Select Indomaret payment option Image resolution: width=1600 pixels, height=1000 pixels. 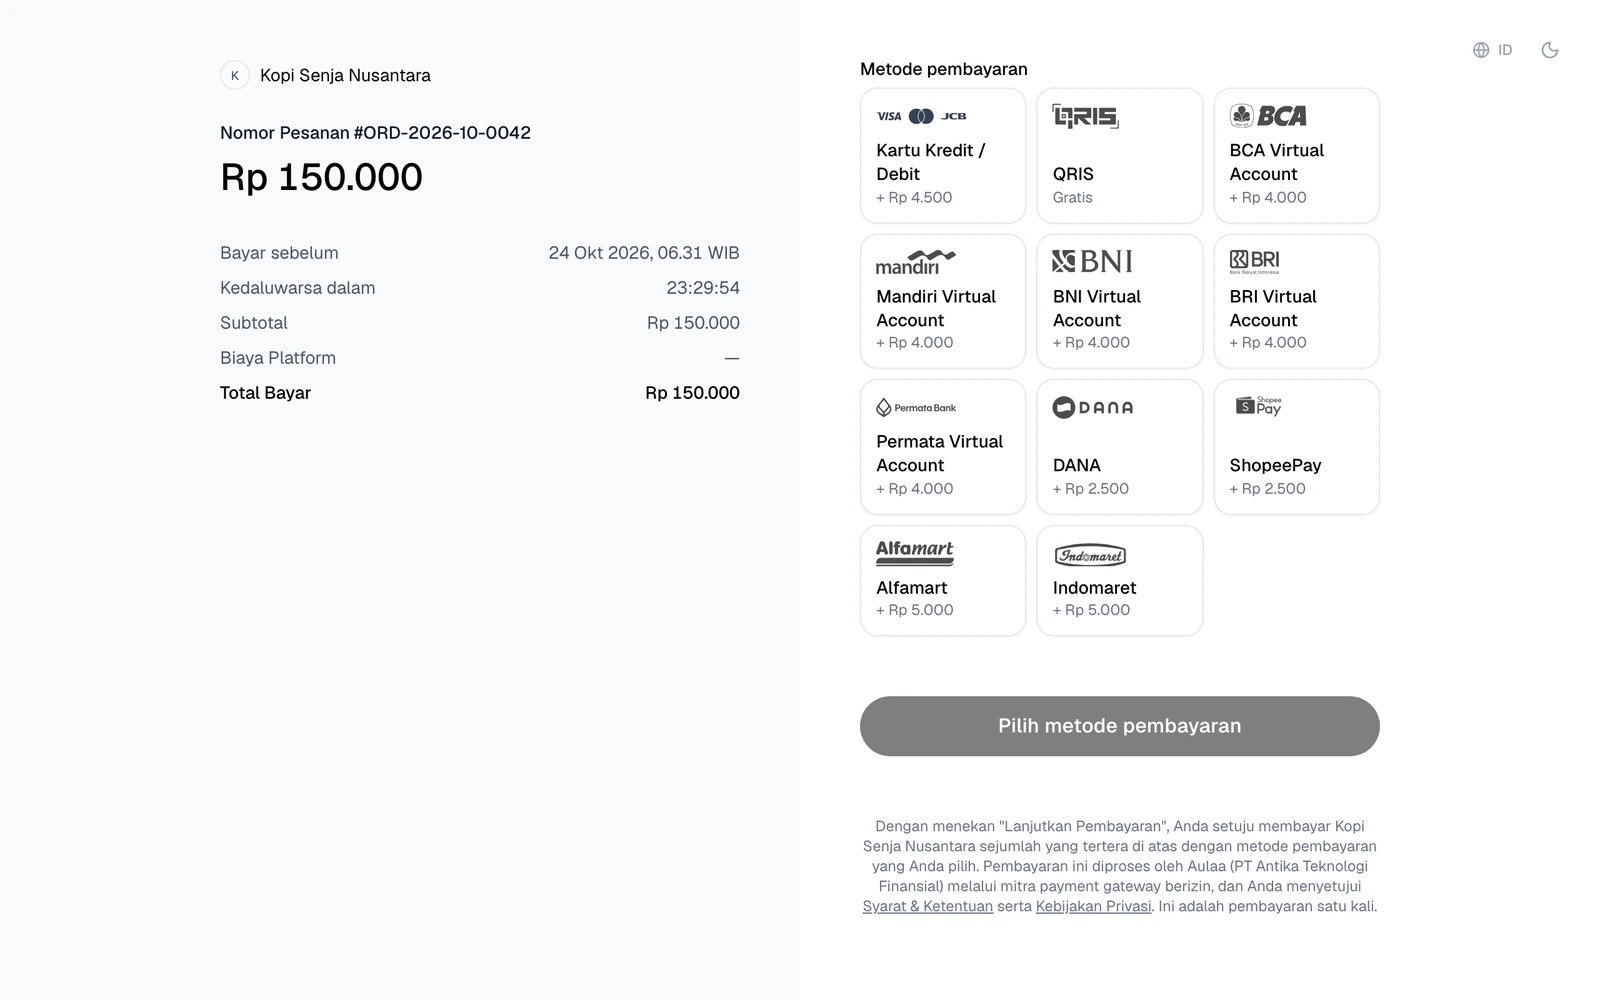pyautogui.click(x=1120, y=581)
